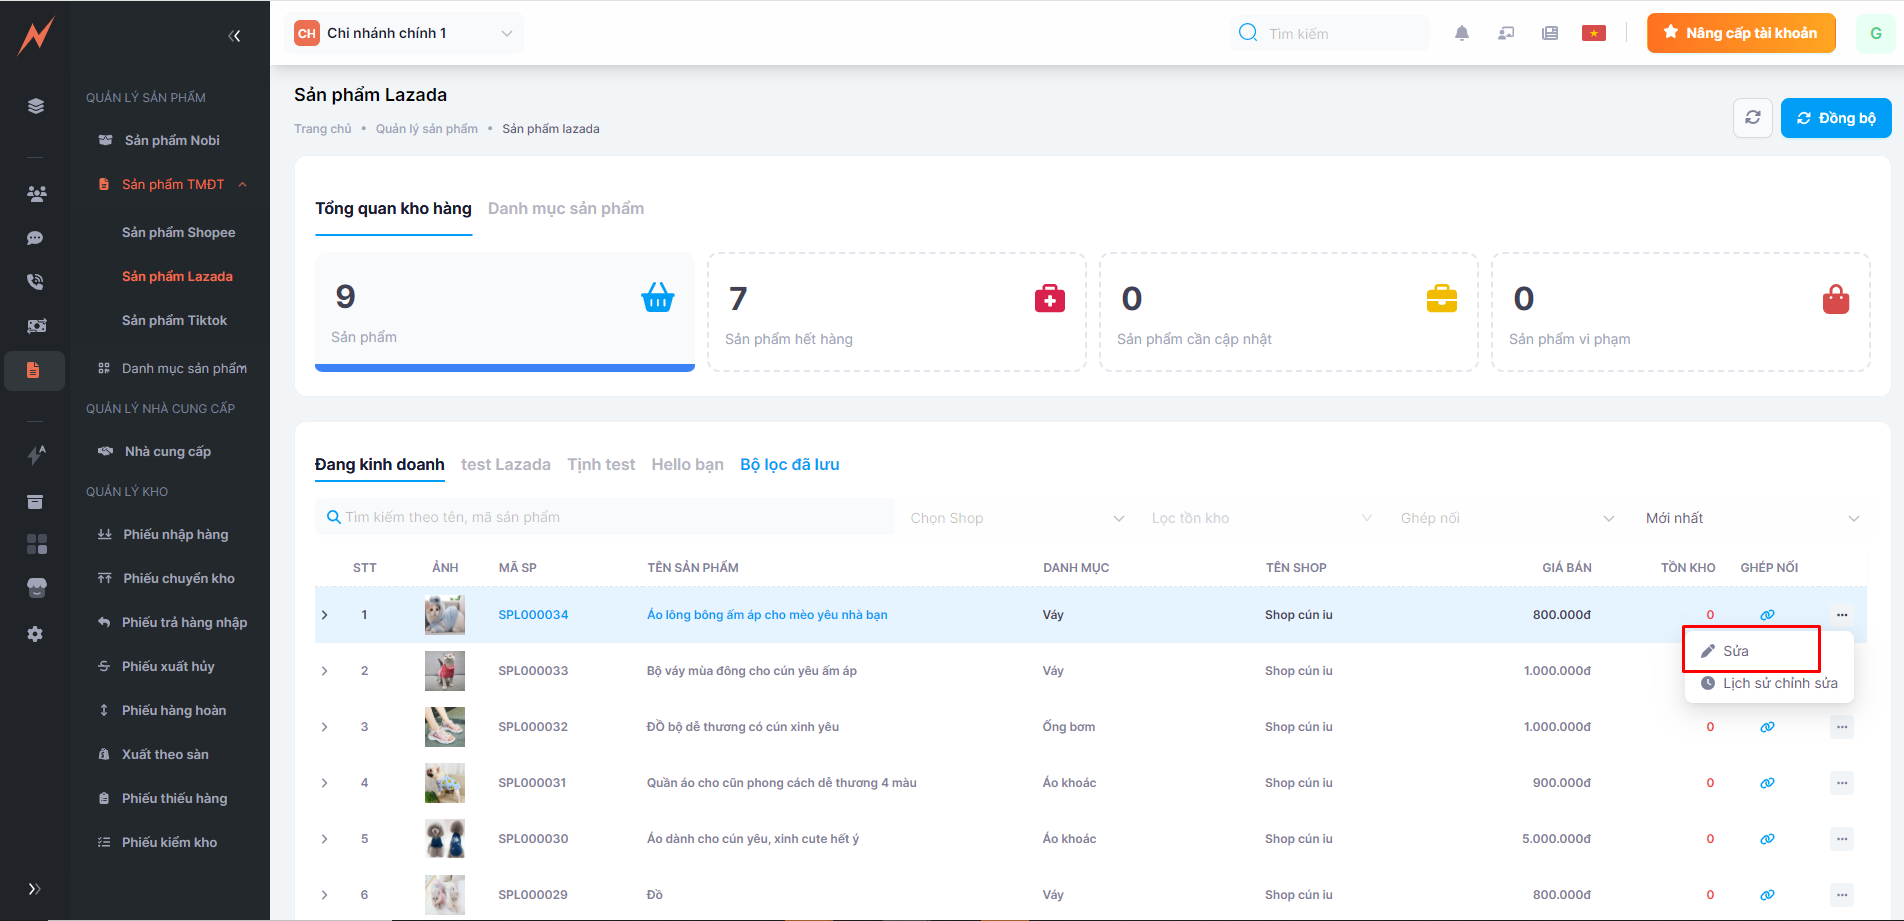Click Nâng cấp tài khoản upgrade button

click(1740, 33)
